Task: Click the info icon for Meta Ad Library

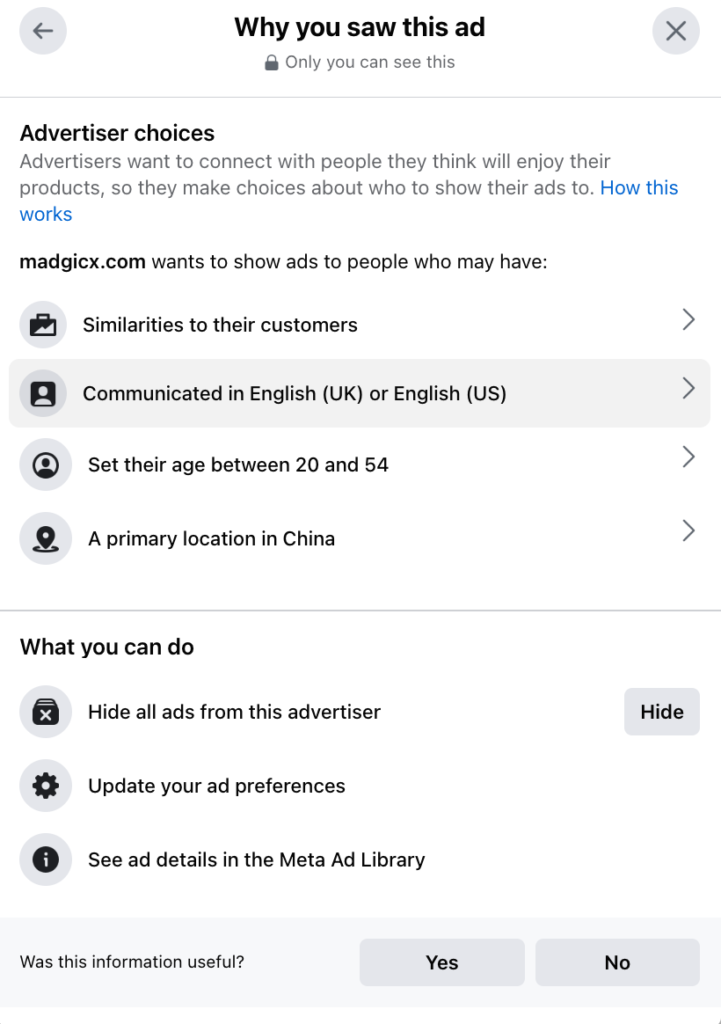Action: coord(46,859)
